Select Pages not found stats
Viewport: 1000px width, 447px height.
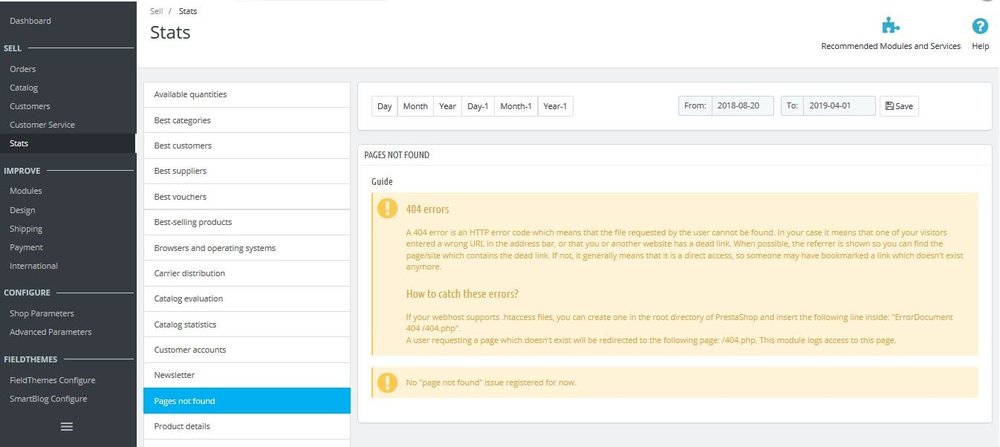tap(247, 401)
